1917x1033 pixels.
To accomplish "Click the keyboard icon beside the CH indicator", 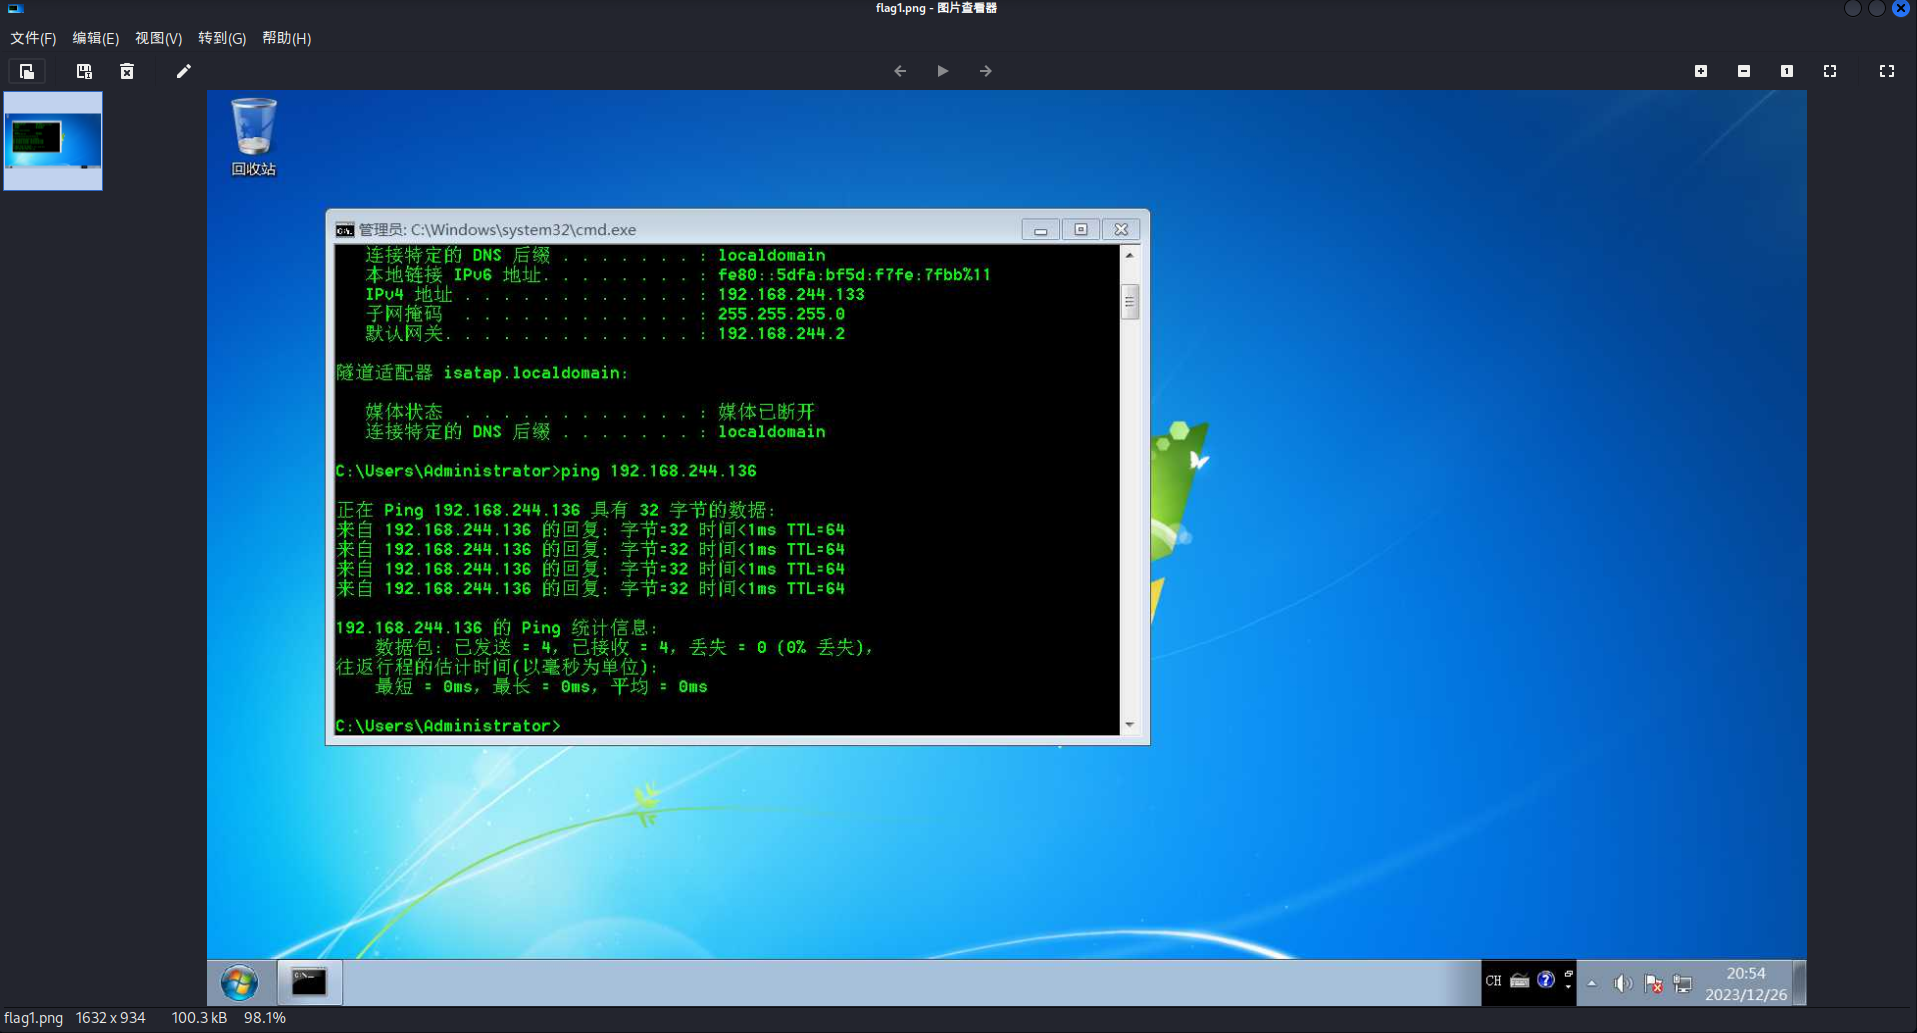I will [x=1520, y=981].
